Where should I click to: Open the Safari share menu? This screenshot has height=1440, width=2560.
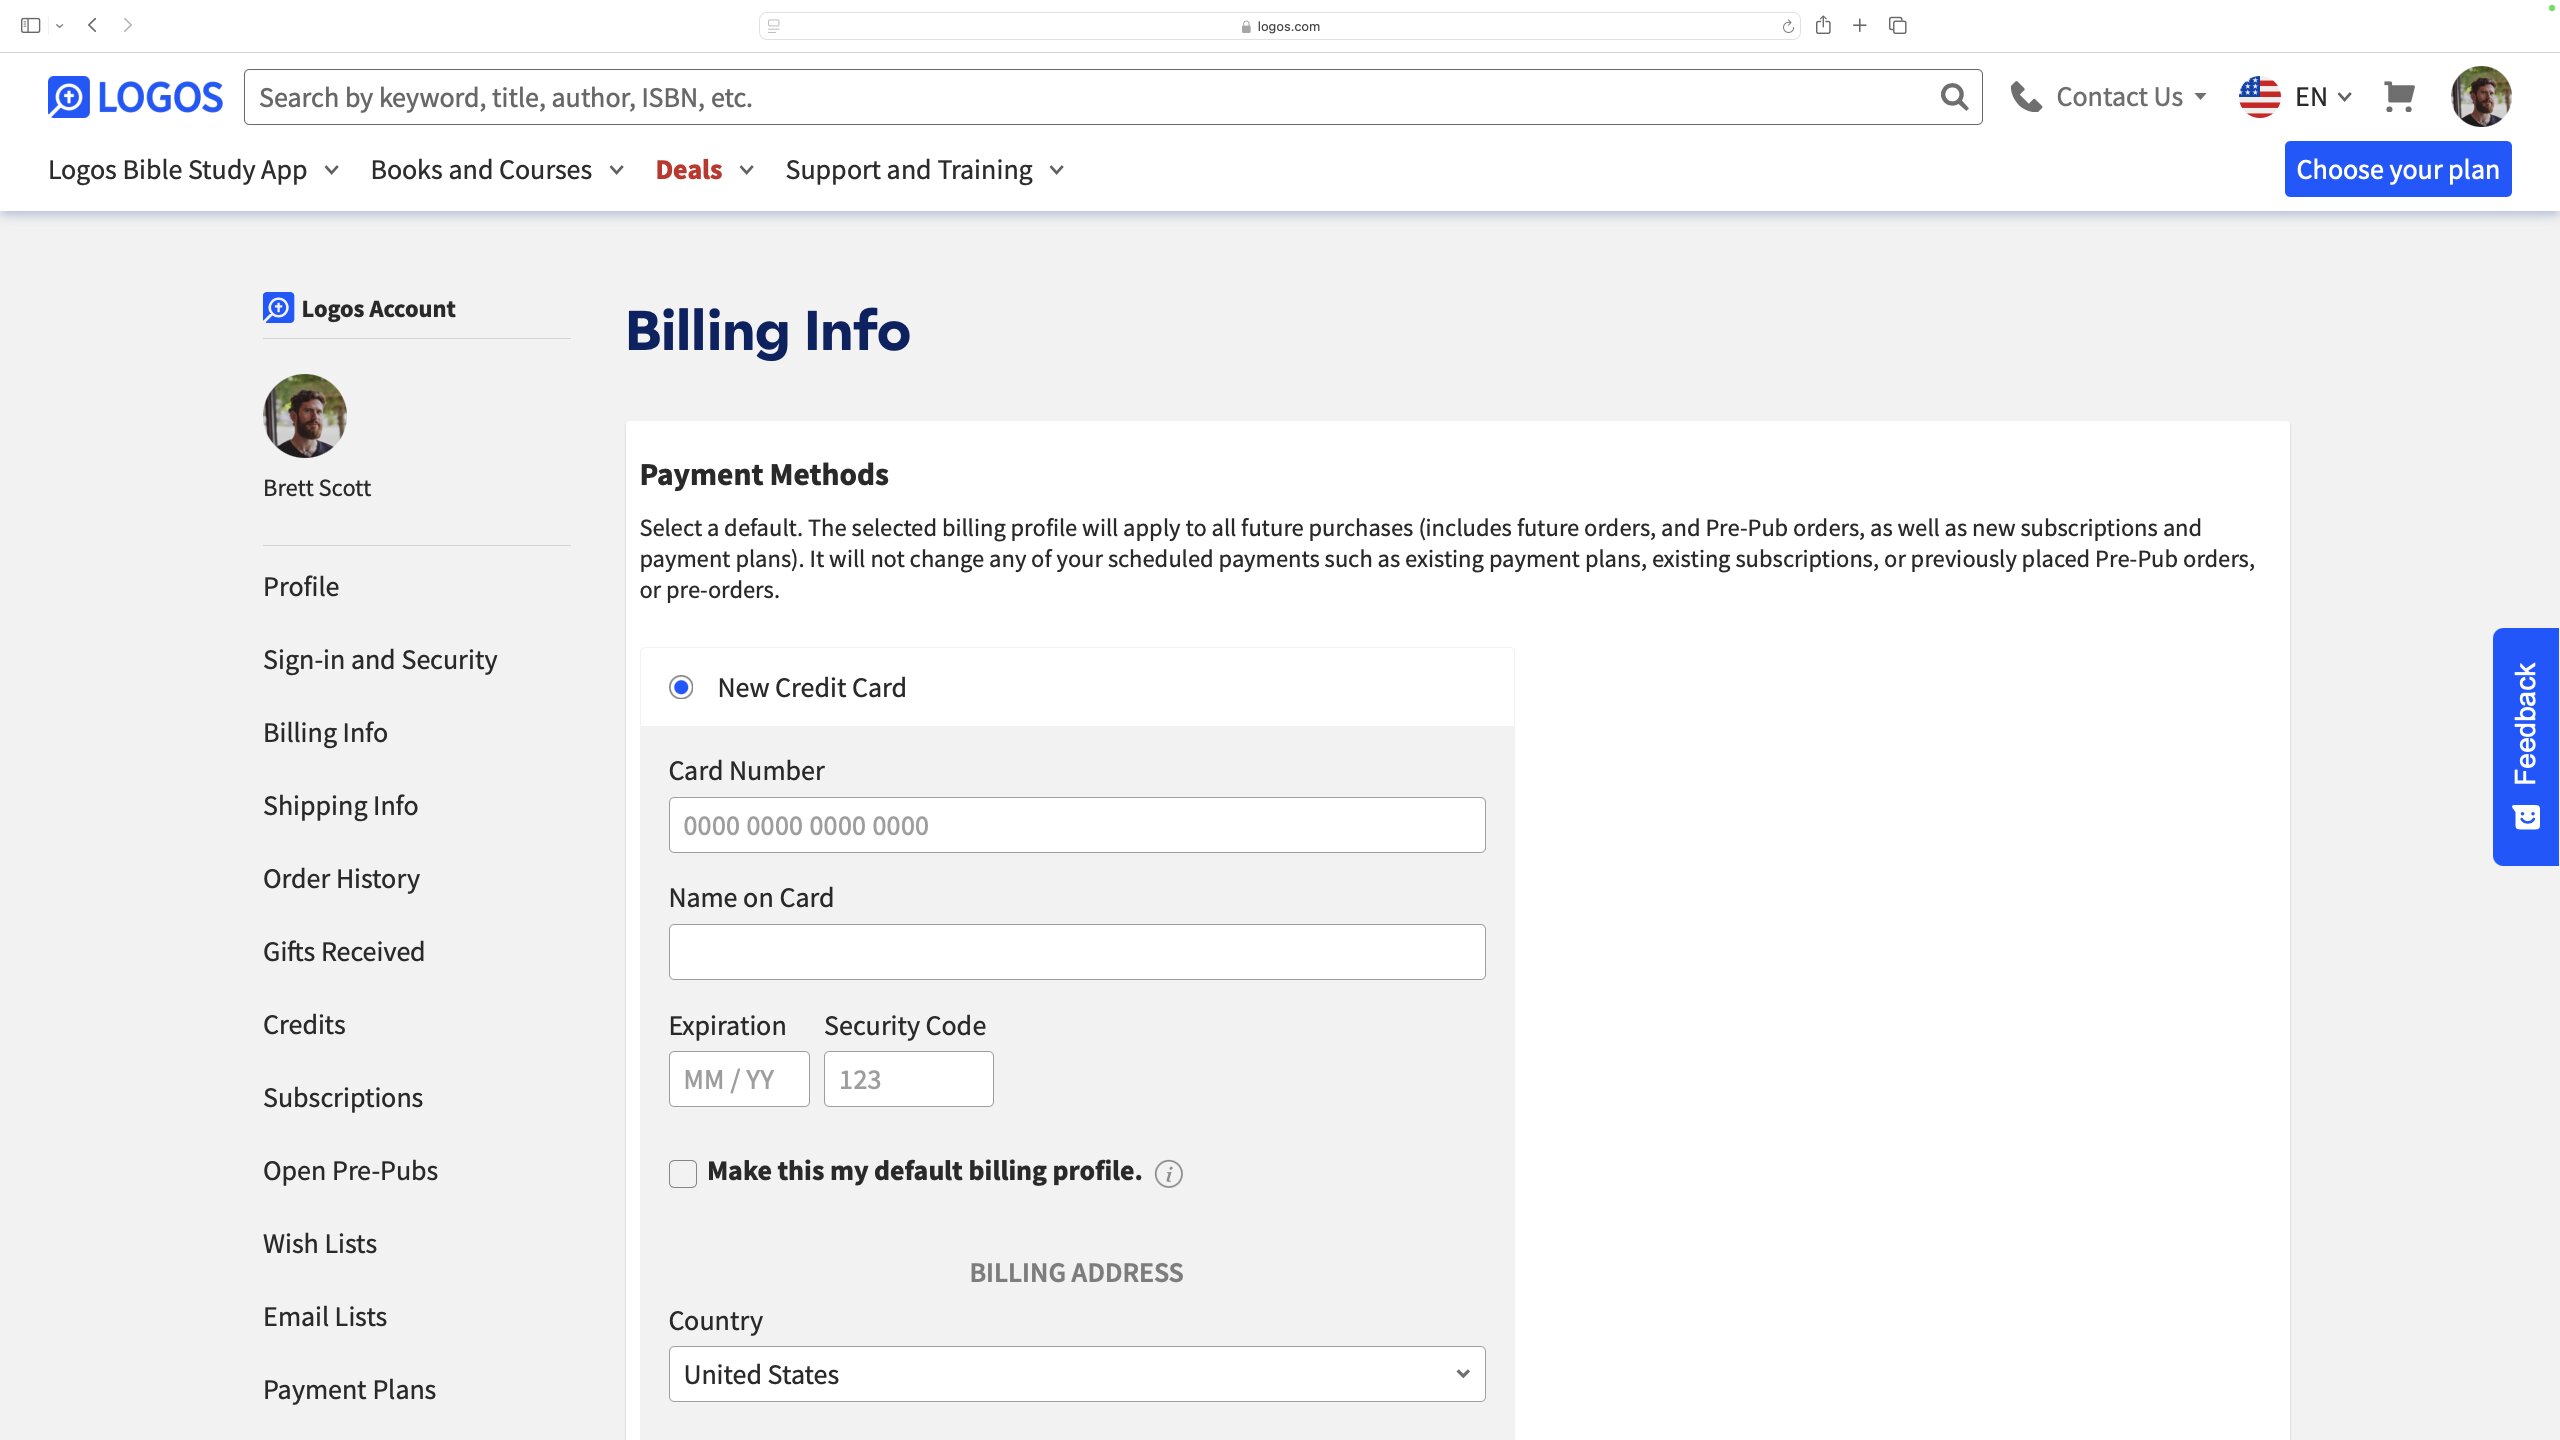click(1823, 25)
